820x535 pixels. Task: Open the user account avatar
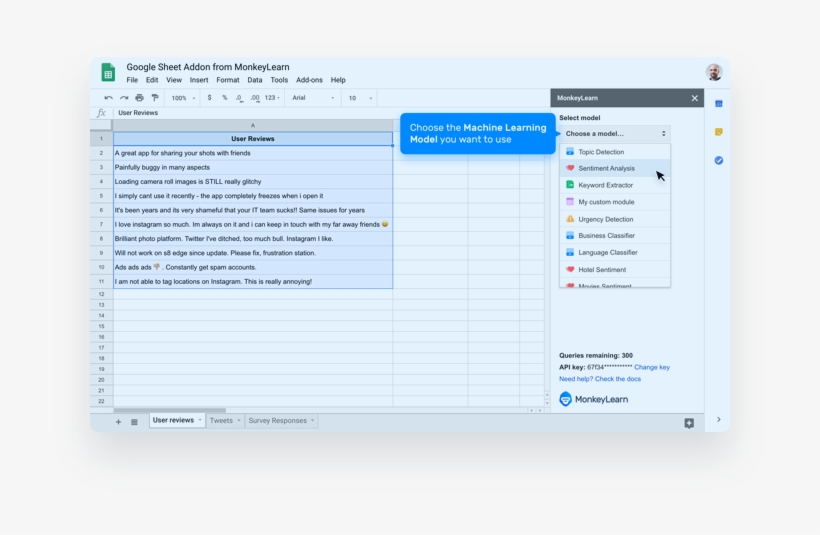point(714,72)
